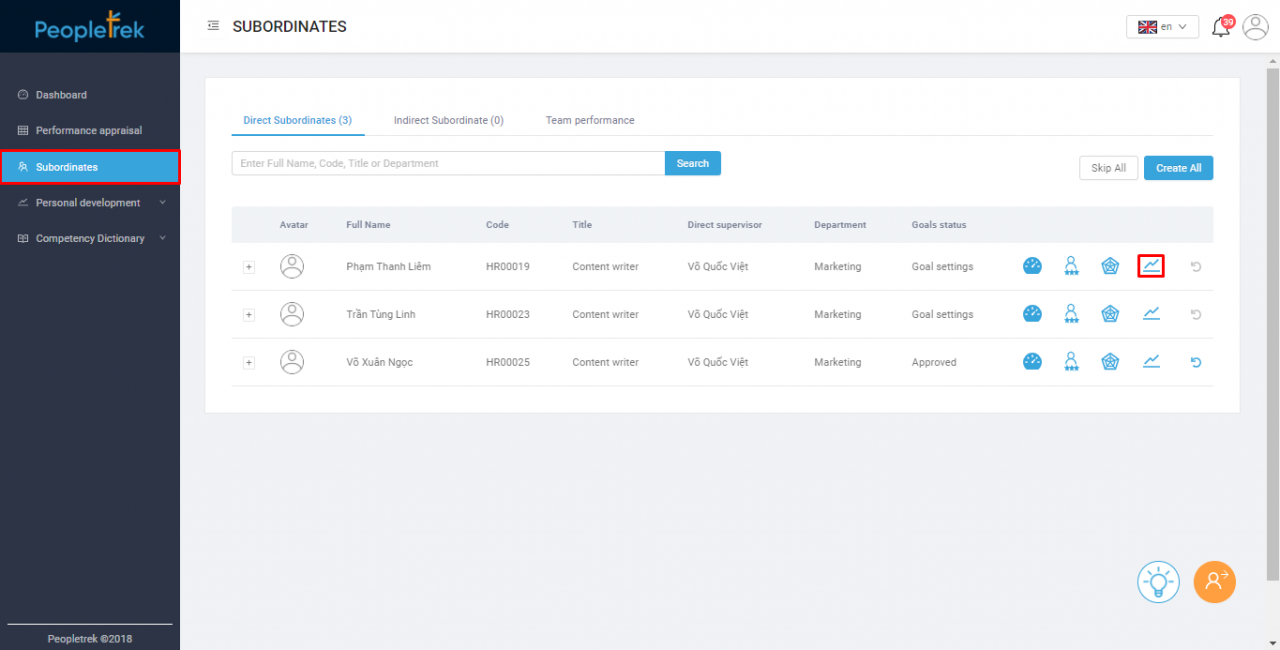Image resolution: width=1280 pixels, height=650 pixels.
Task: Expand the Personal development sidebar section
Action: (90, 202)
